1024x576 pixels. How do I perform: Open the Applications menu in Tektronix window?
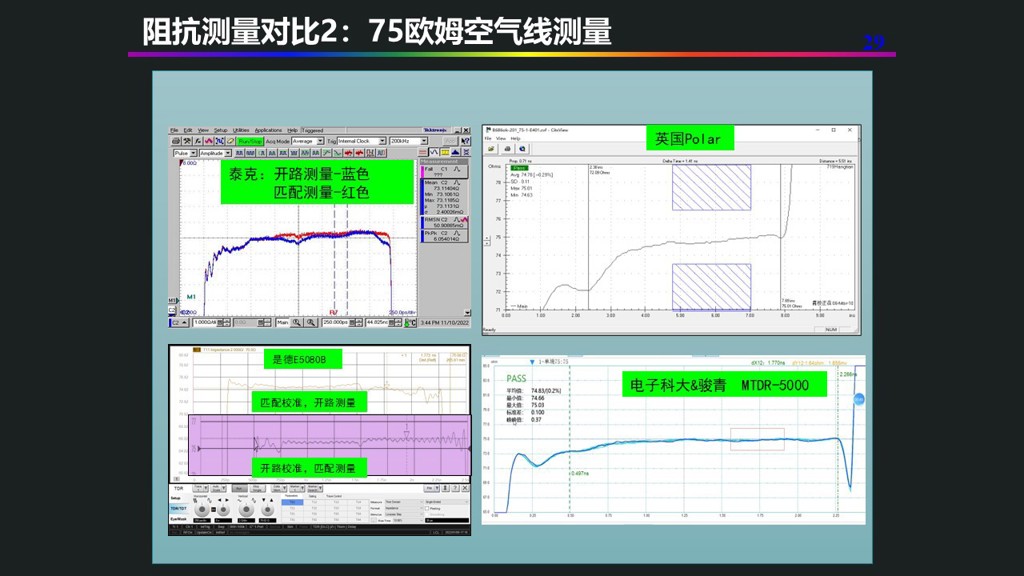coord(268,131)
